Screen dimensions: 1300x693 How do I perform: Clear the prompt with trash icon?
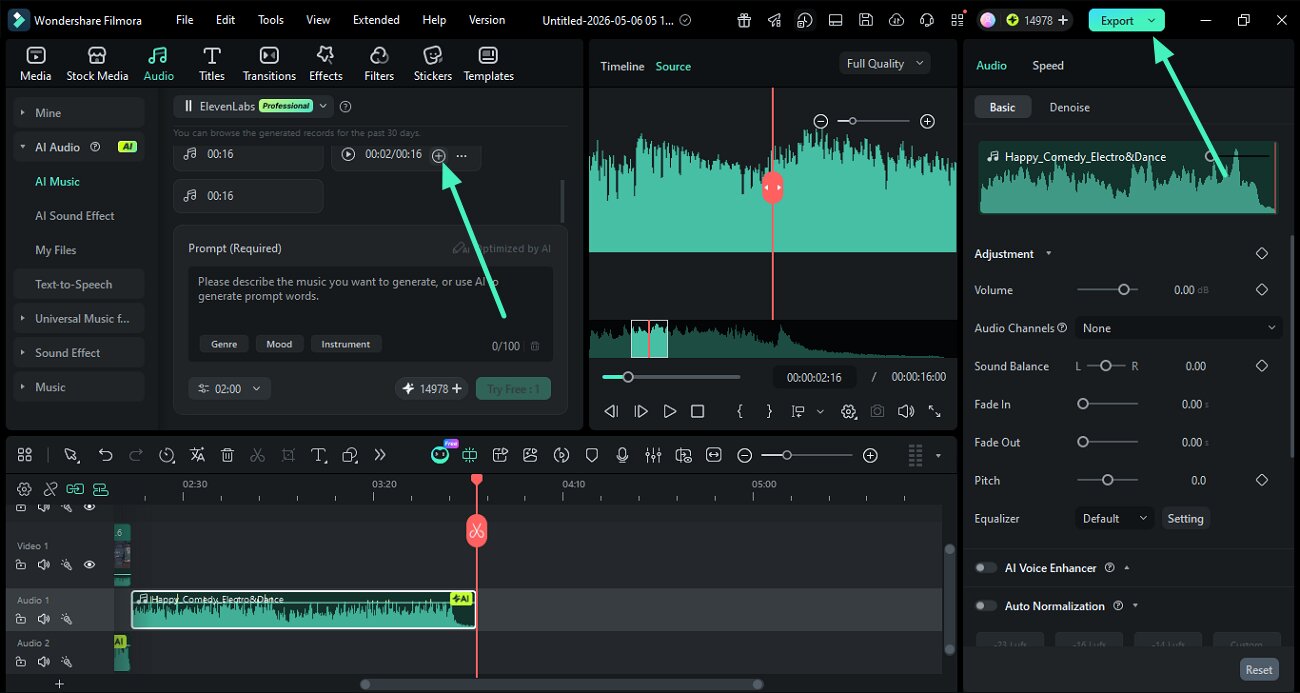535,346
